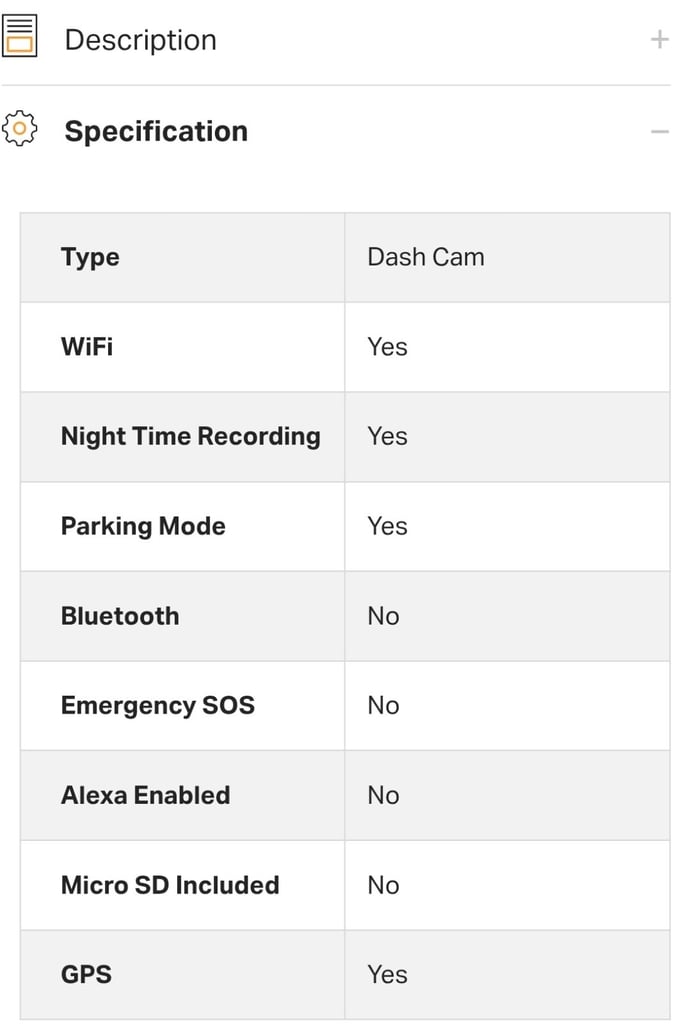
Task: Expand Description with the plus icon
Action: pos(659,40)
